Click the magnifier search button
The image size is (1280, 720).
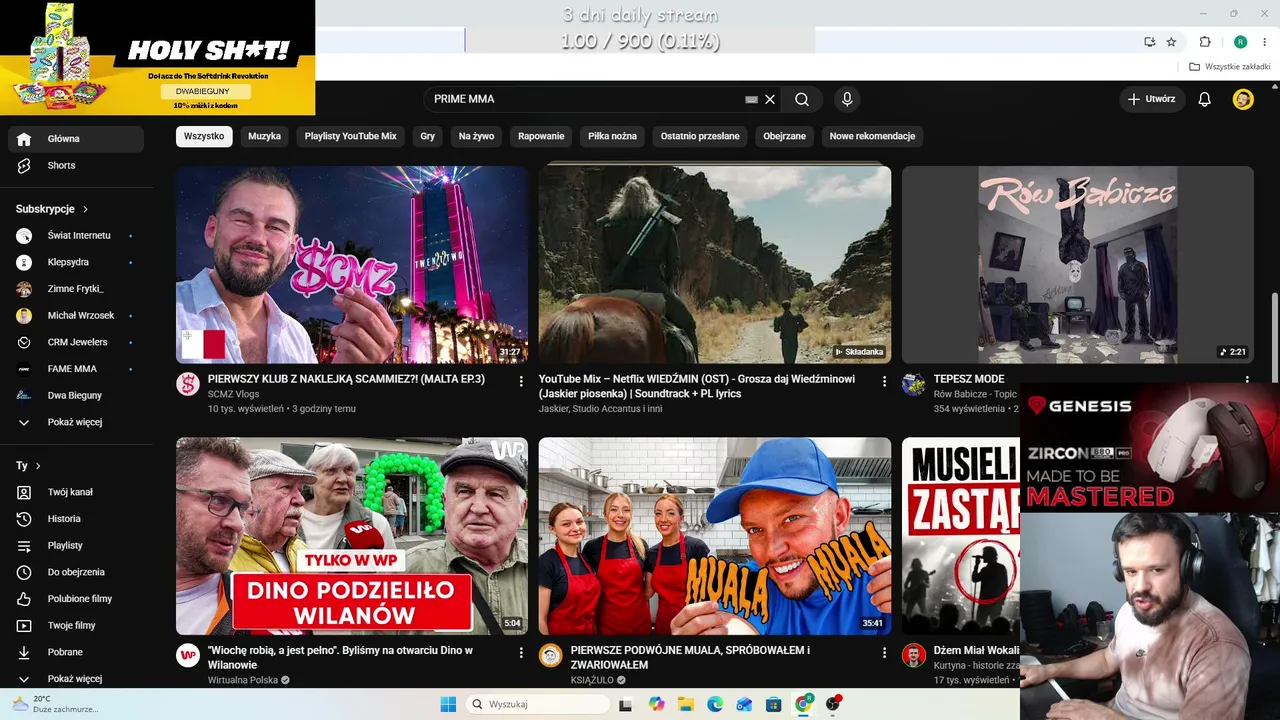[x=802, y=99]
